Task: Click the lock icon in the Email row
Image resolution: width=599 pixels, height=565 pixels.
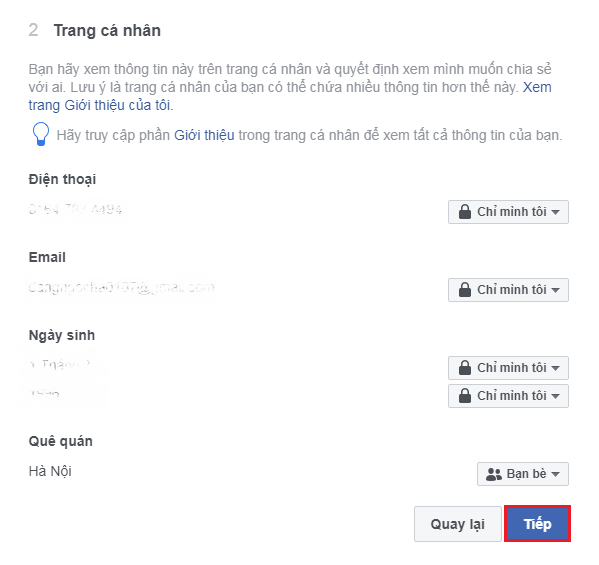Action: click(x=465, y=290)
